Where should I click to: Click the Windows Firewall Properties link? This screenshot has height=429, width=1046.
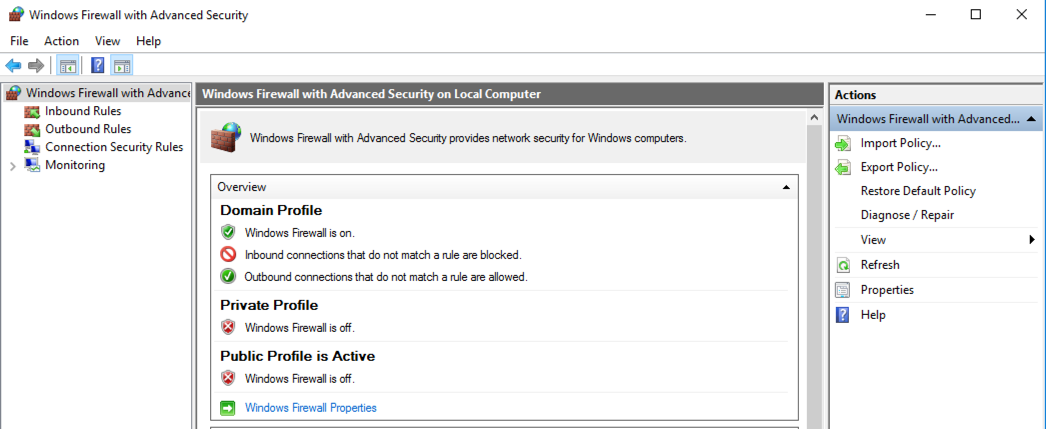coord(310,408)
